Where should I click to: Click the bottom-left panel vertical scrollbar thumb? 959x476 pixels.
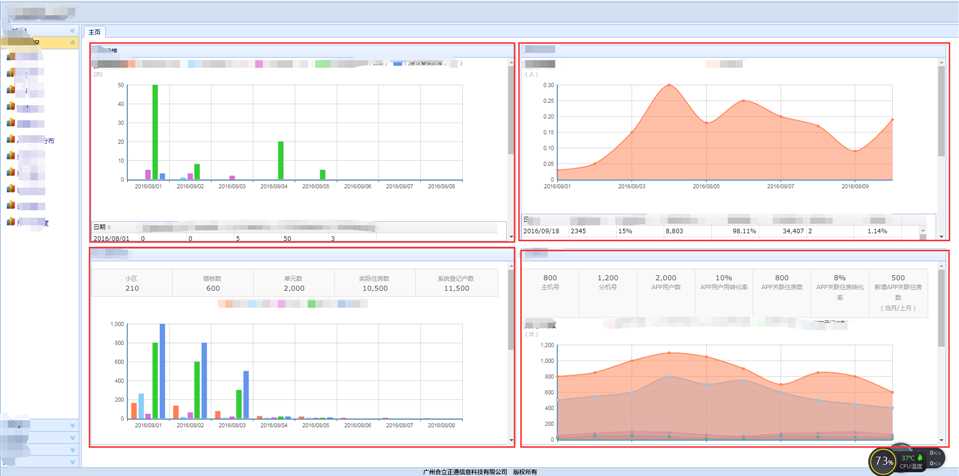point(511,310)
